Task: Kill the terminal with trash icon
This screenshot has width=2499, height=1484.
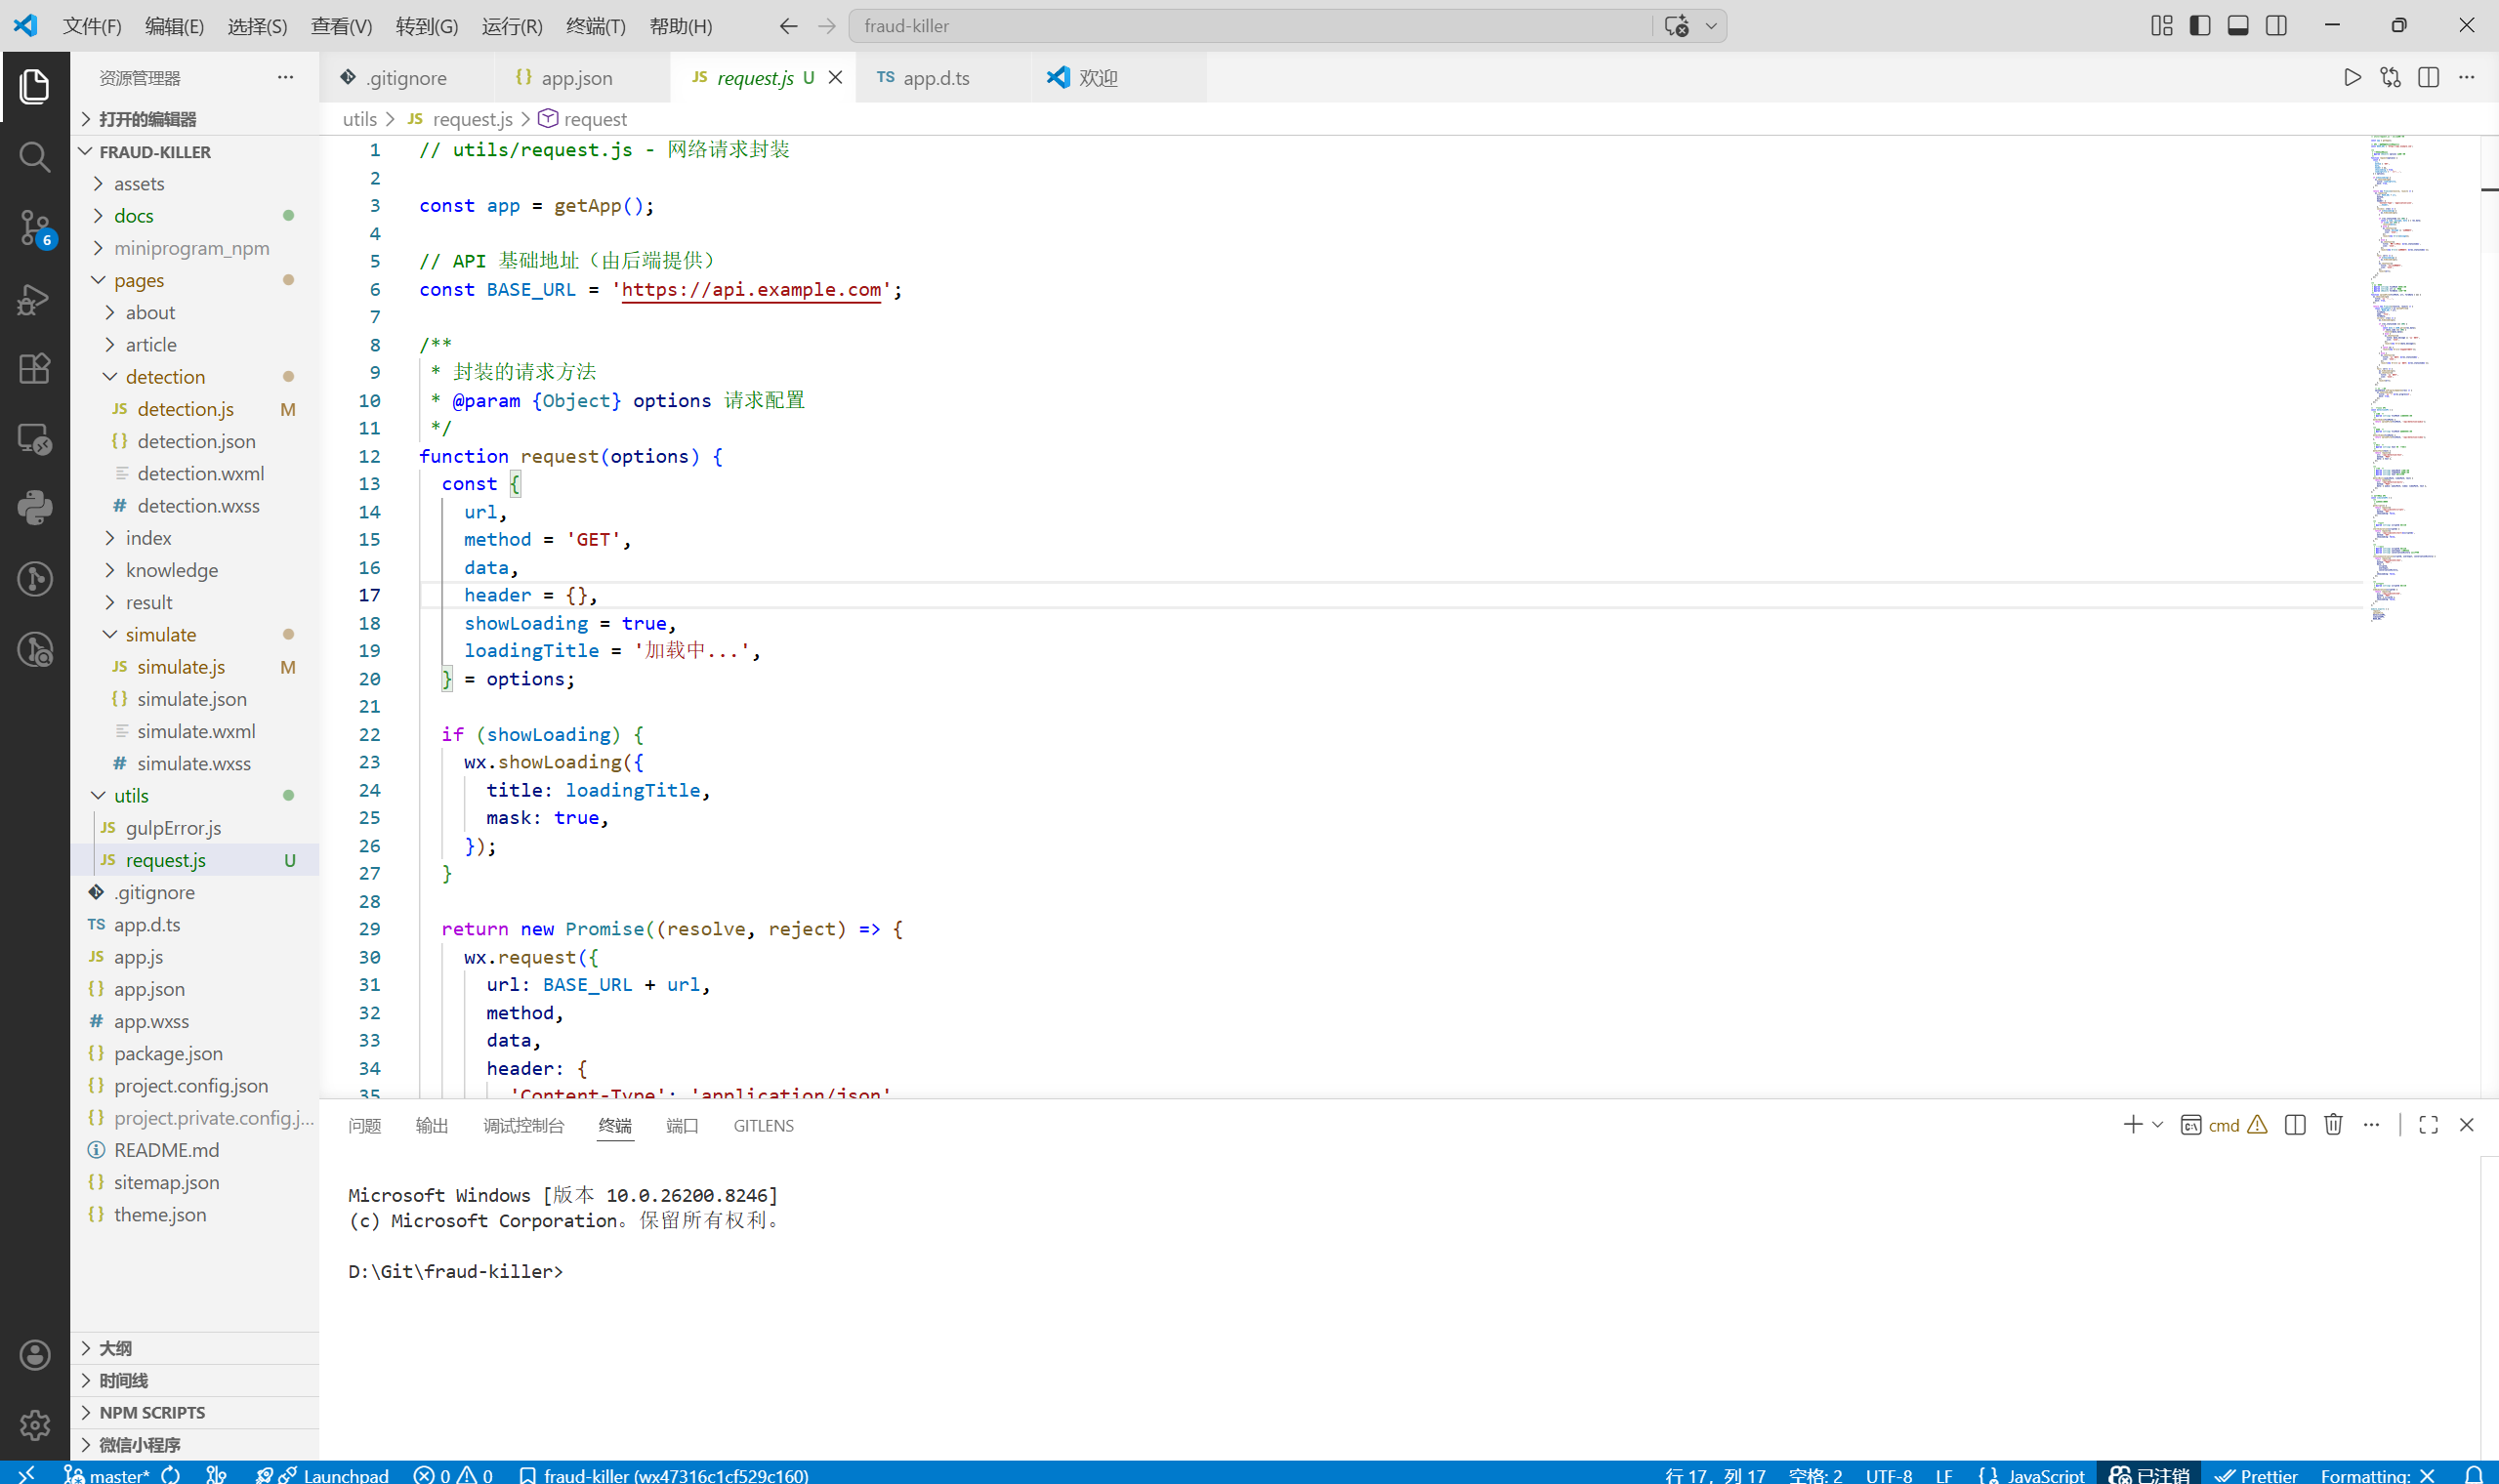Action: 2333,1125
